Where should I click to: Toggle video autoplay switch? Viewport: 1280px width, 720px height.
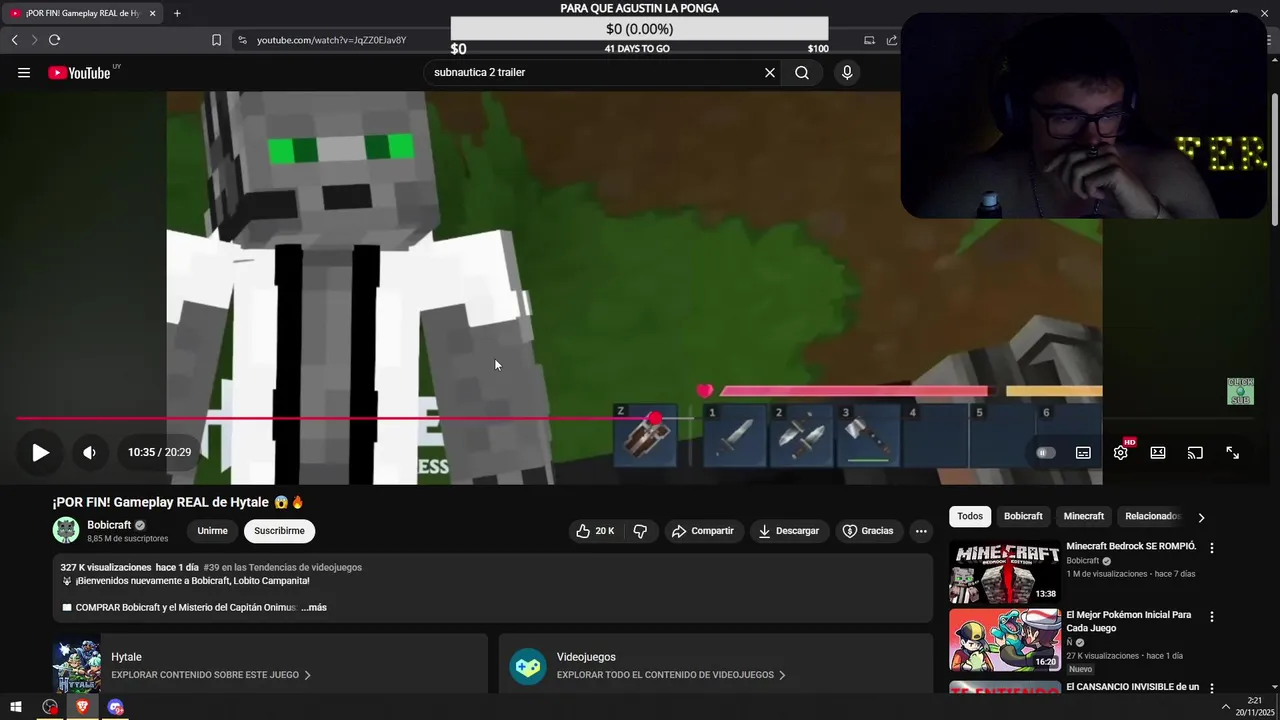(x=1045, y=453)
